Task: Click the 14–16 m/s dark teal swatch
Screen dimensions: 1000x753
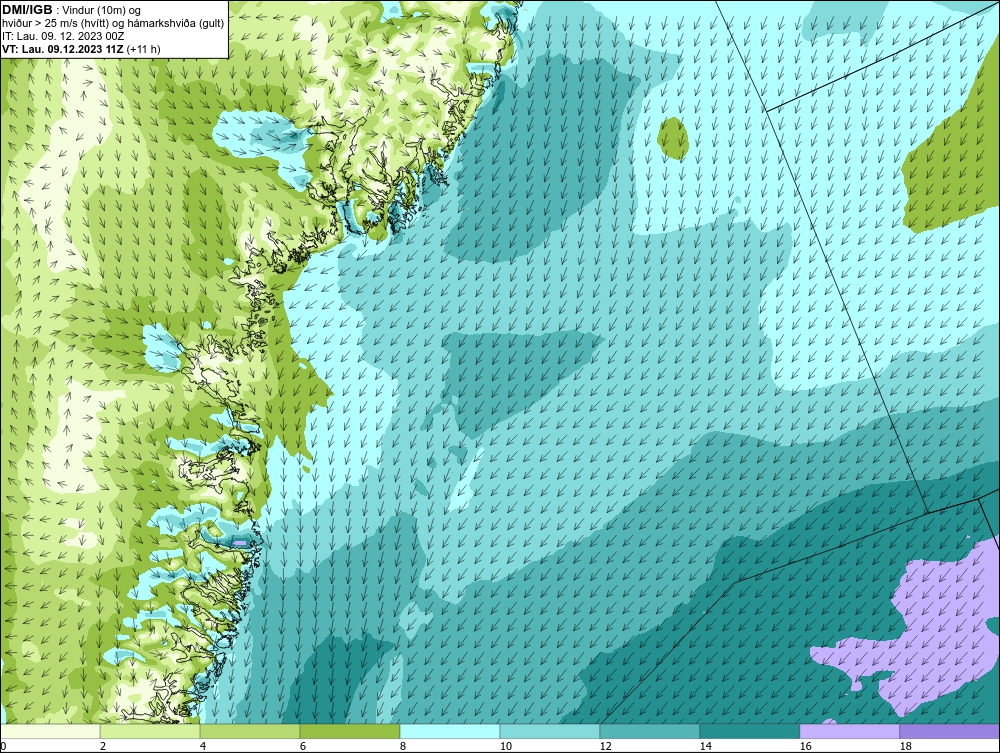Action: click(749, 731)
